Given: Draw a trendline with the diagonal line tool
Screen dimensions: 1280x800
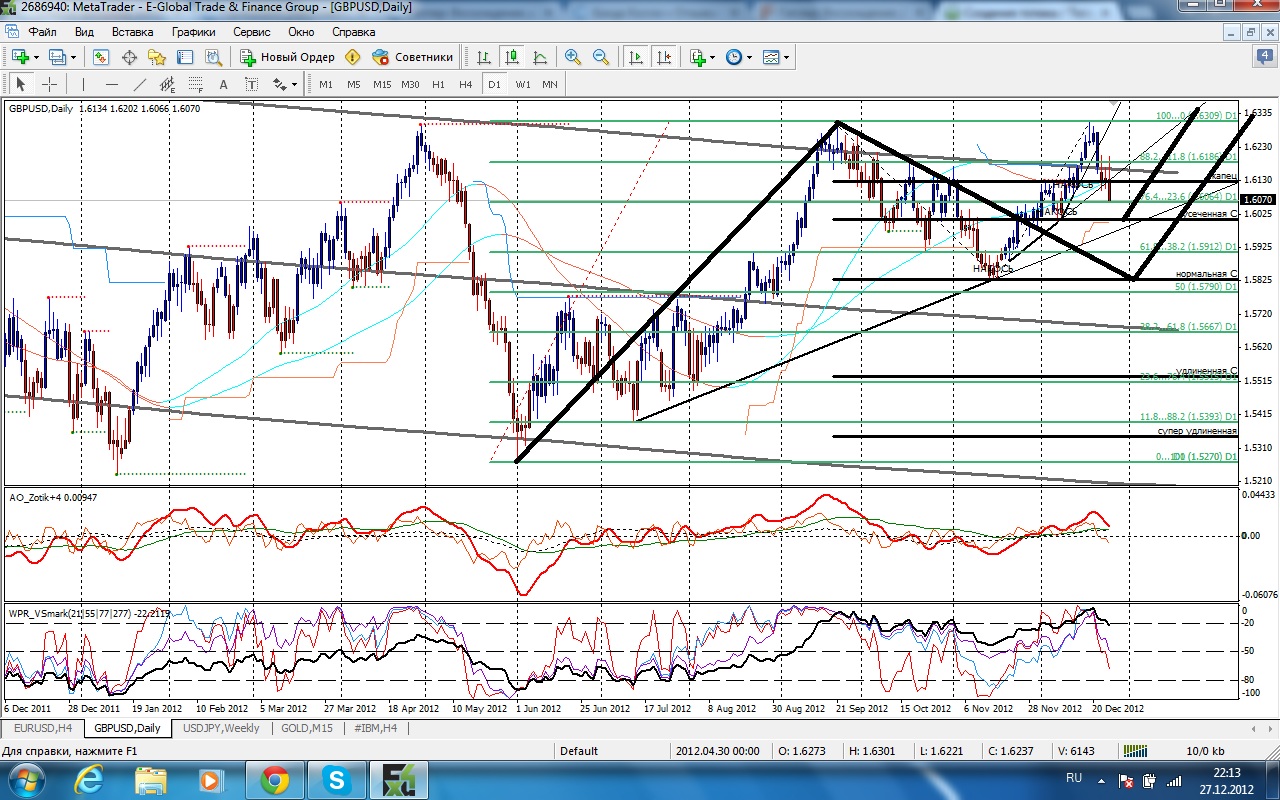Looking at the screenshot, I should (x=140, y=84).
